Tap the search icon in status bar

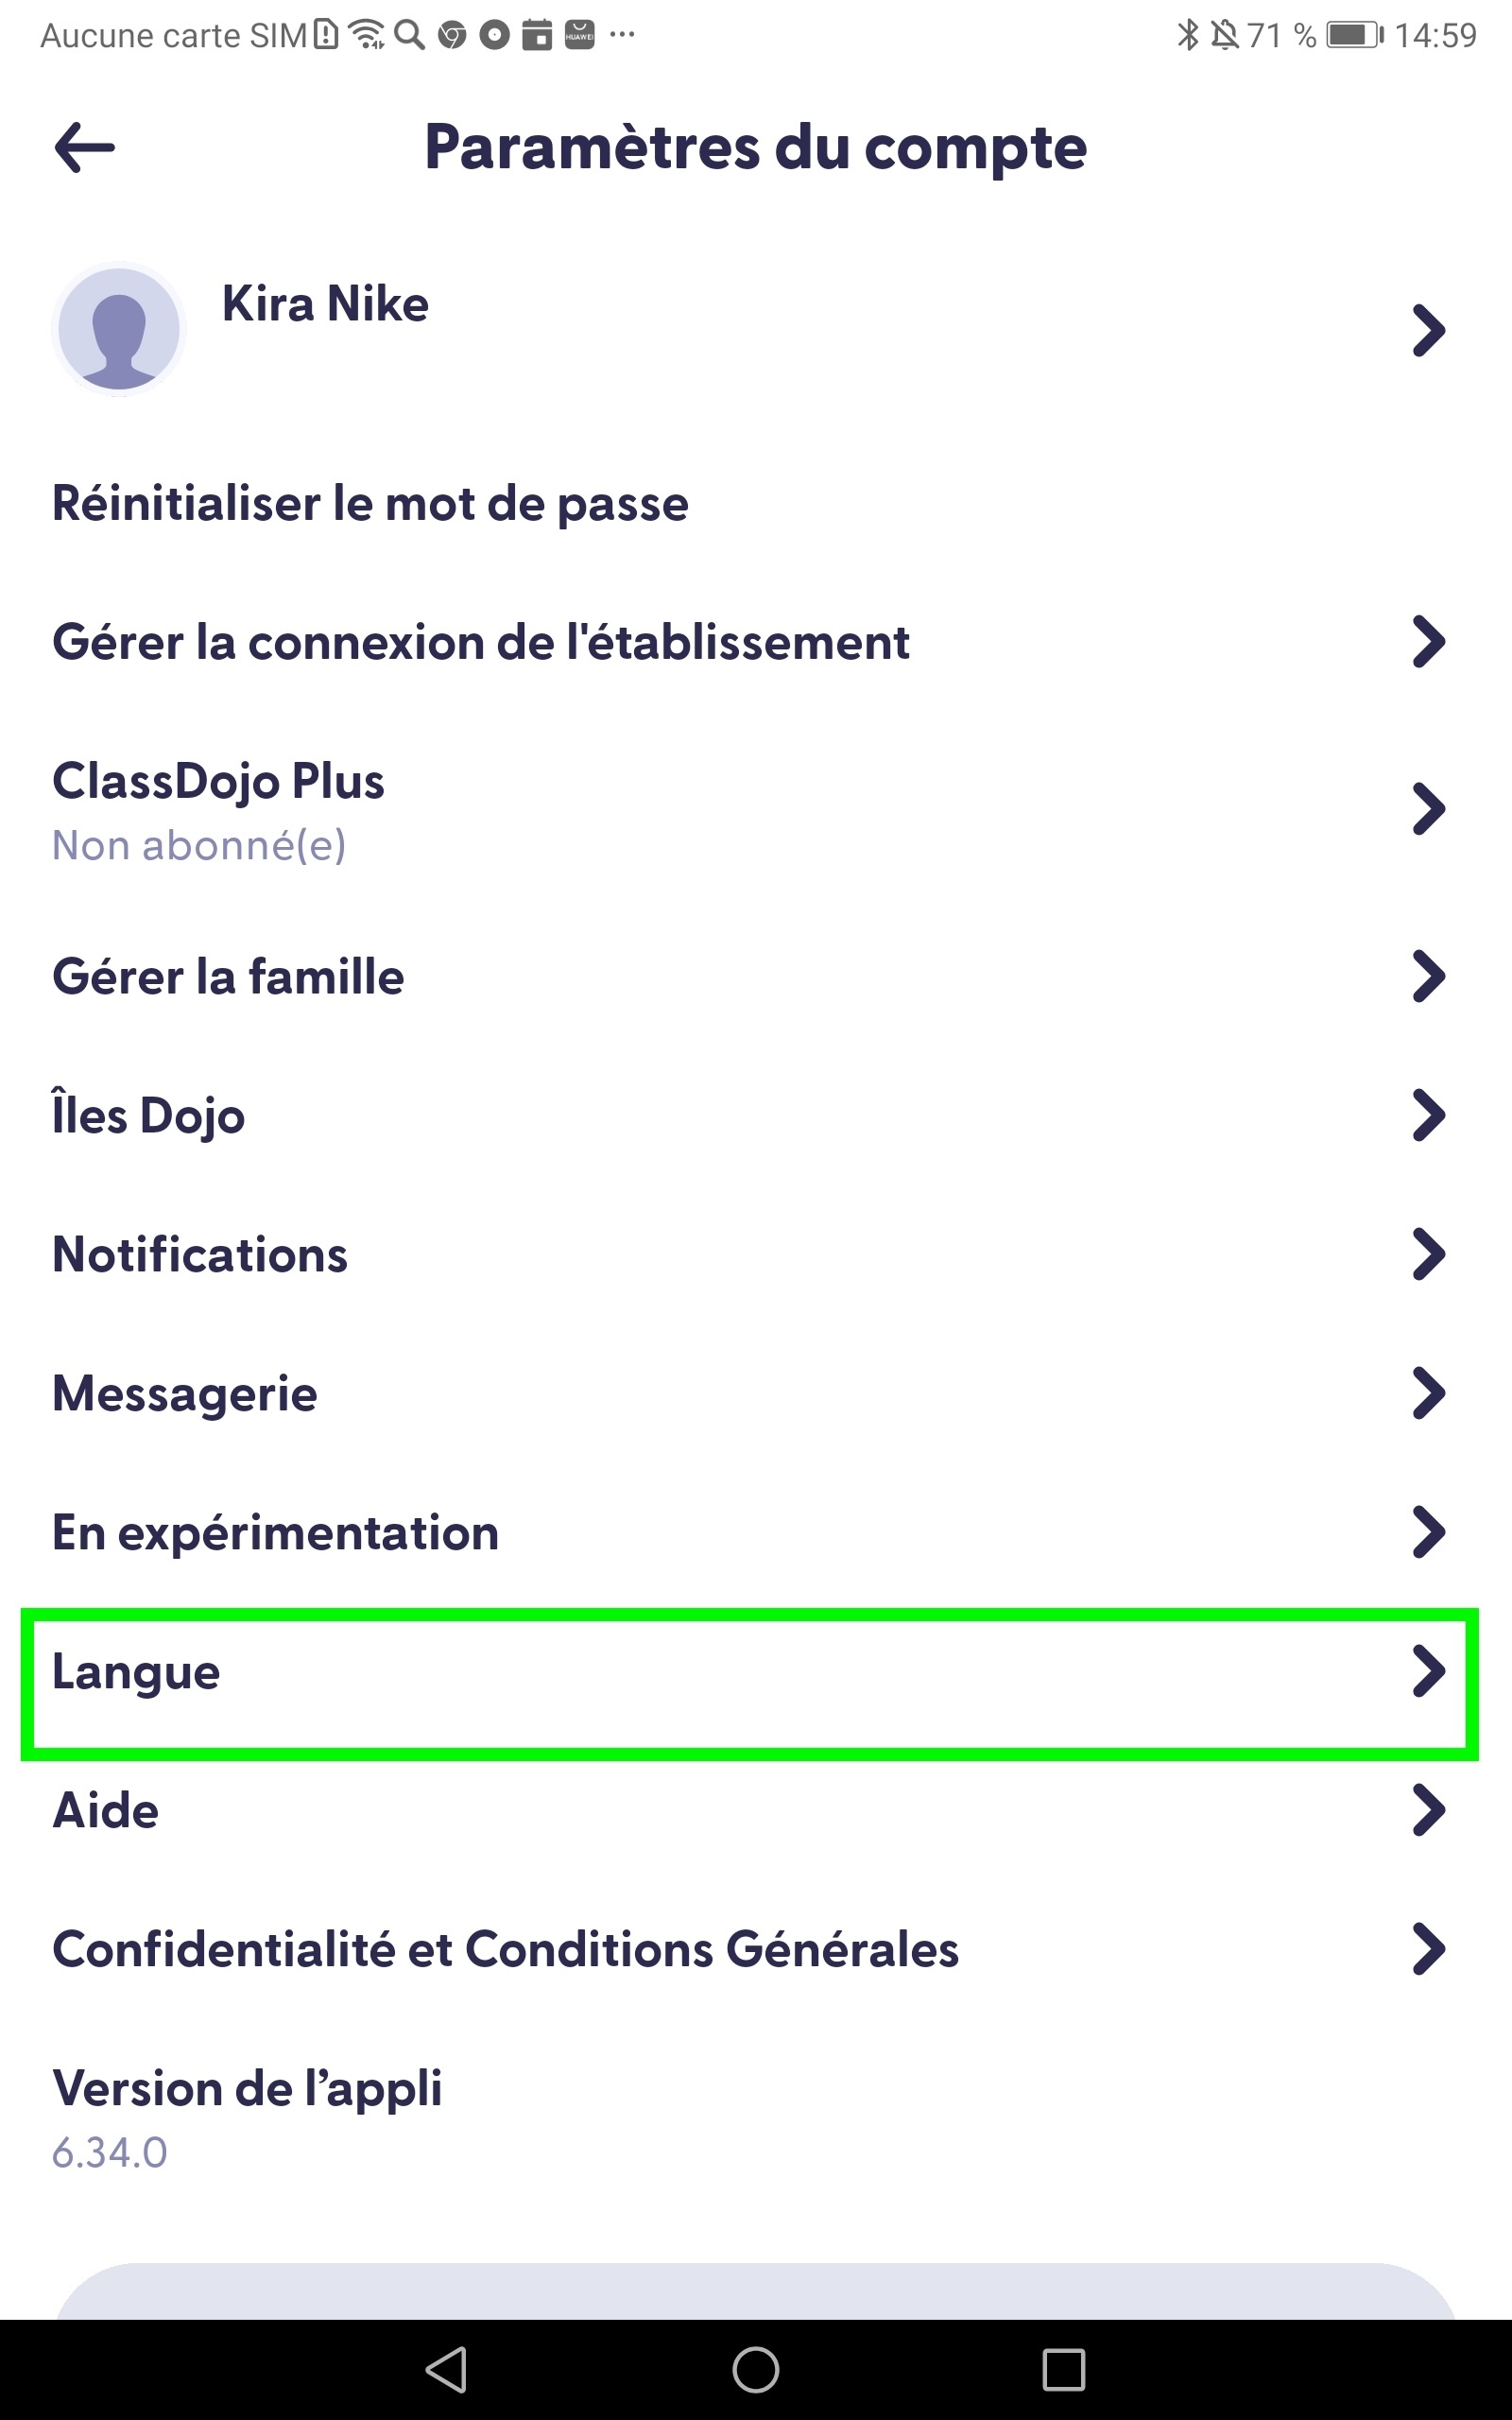point(409,35)
